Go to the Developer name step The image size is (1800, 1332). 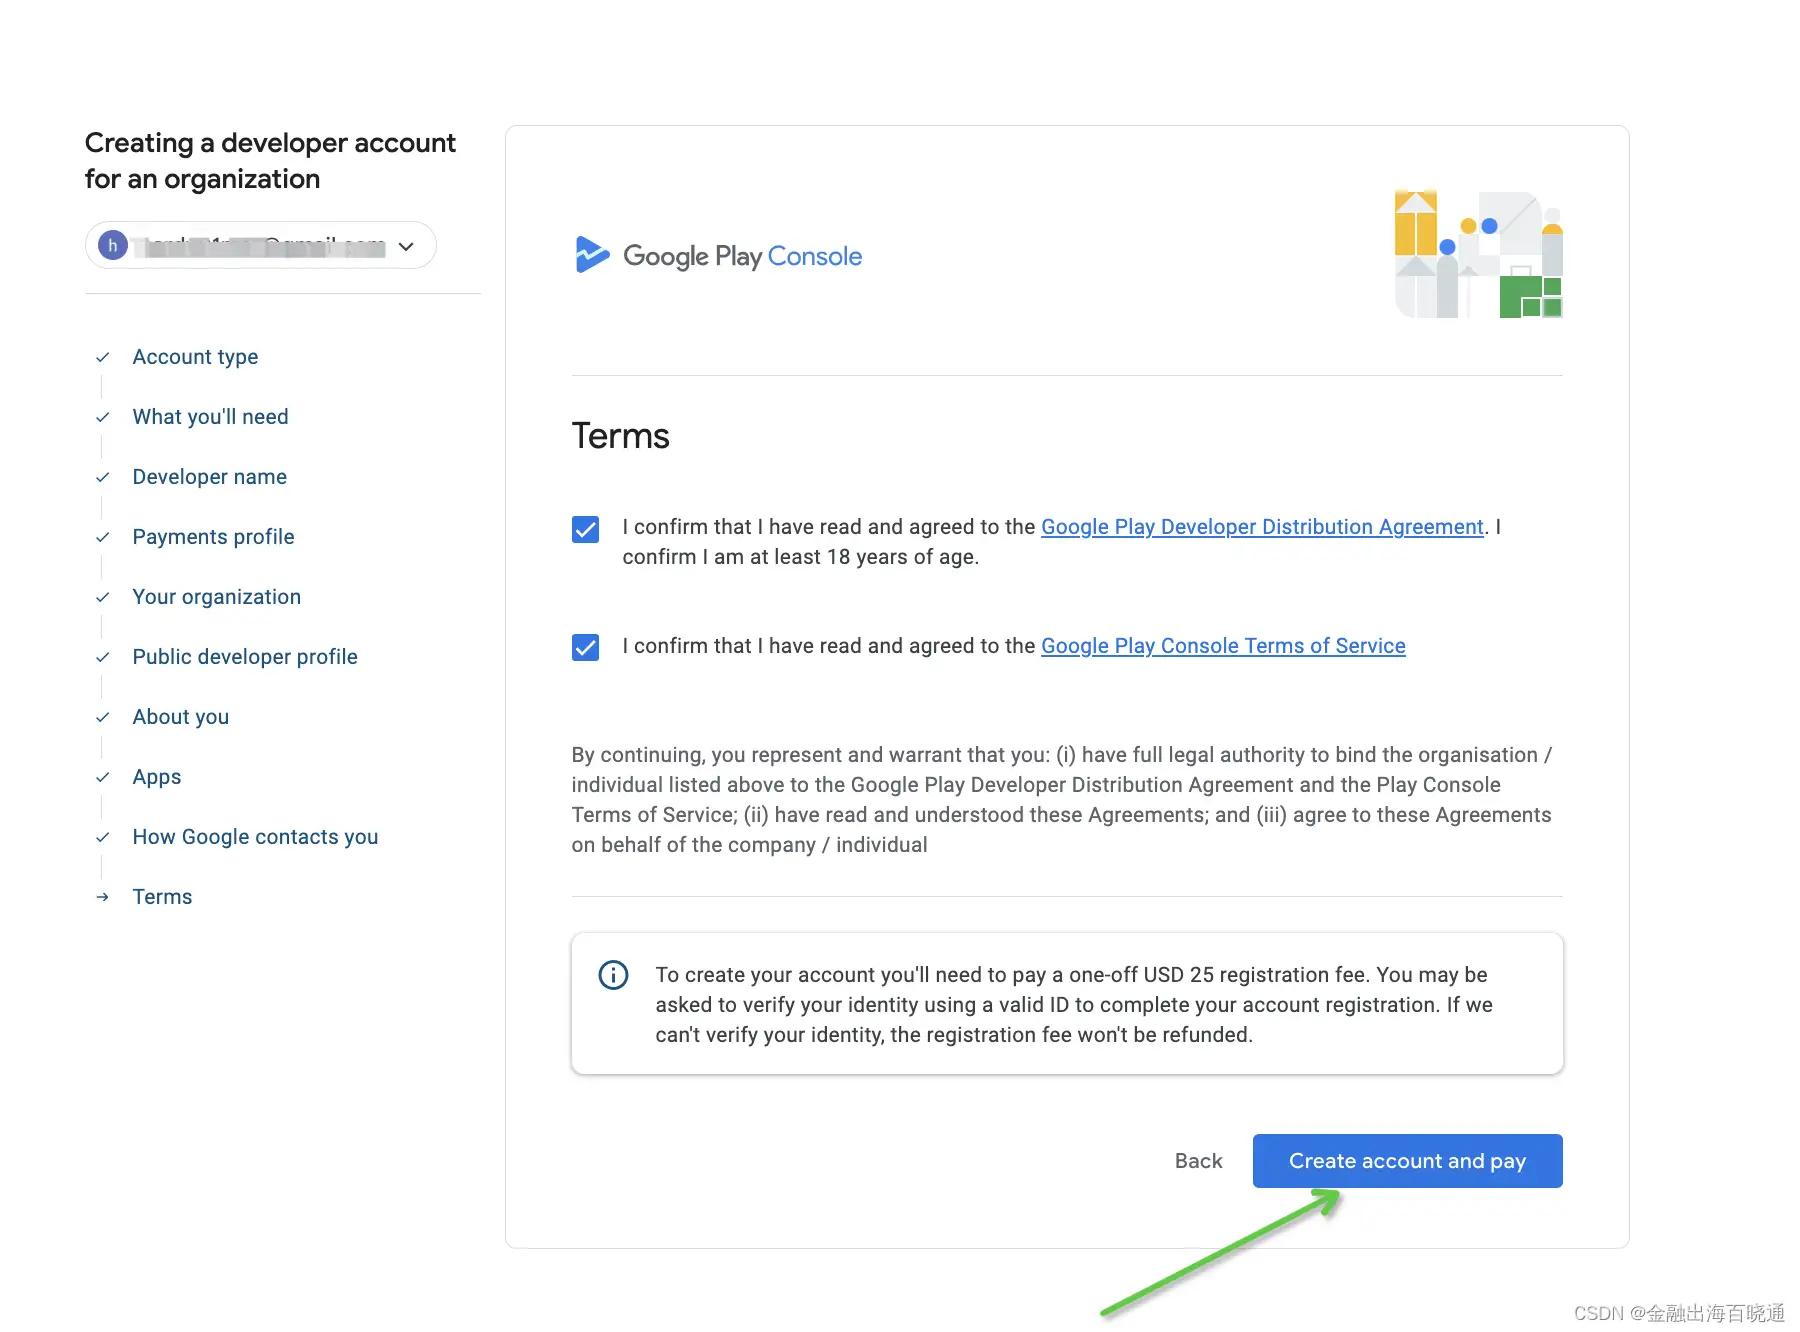pyautogui.click(x=209, y=477)
